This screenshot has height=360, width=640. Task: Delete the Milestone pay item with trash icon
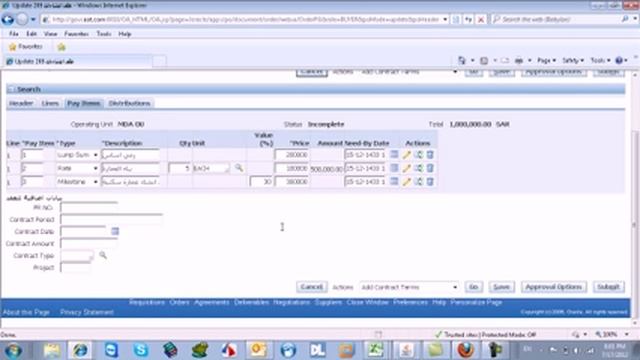(430, 182)
